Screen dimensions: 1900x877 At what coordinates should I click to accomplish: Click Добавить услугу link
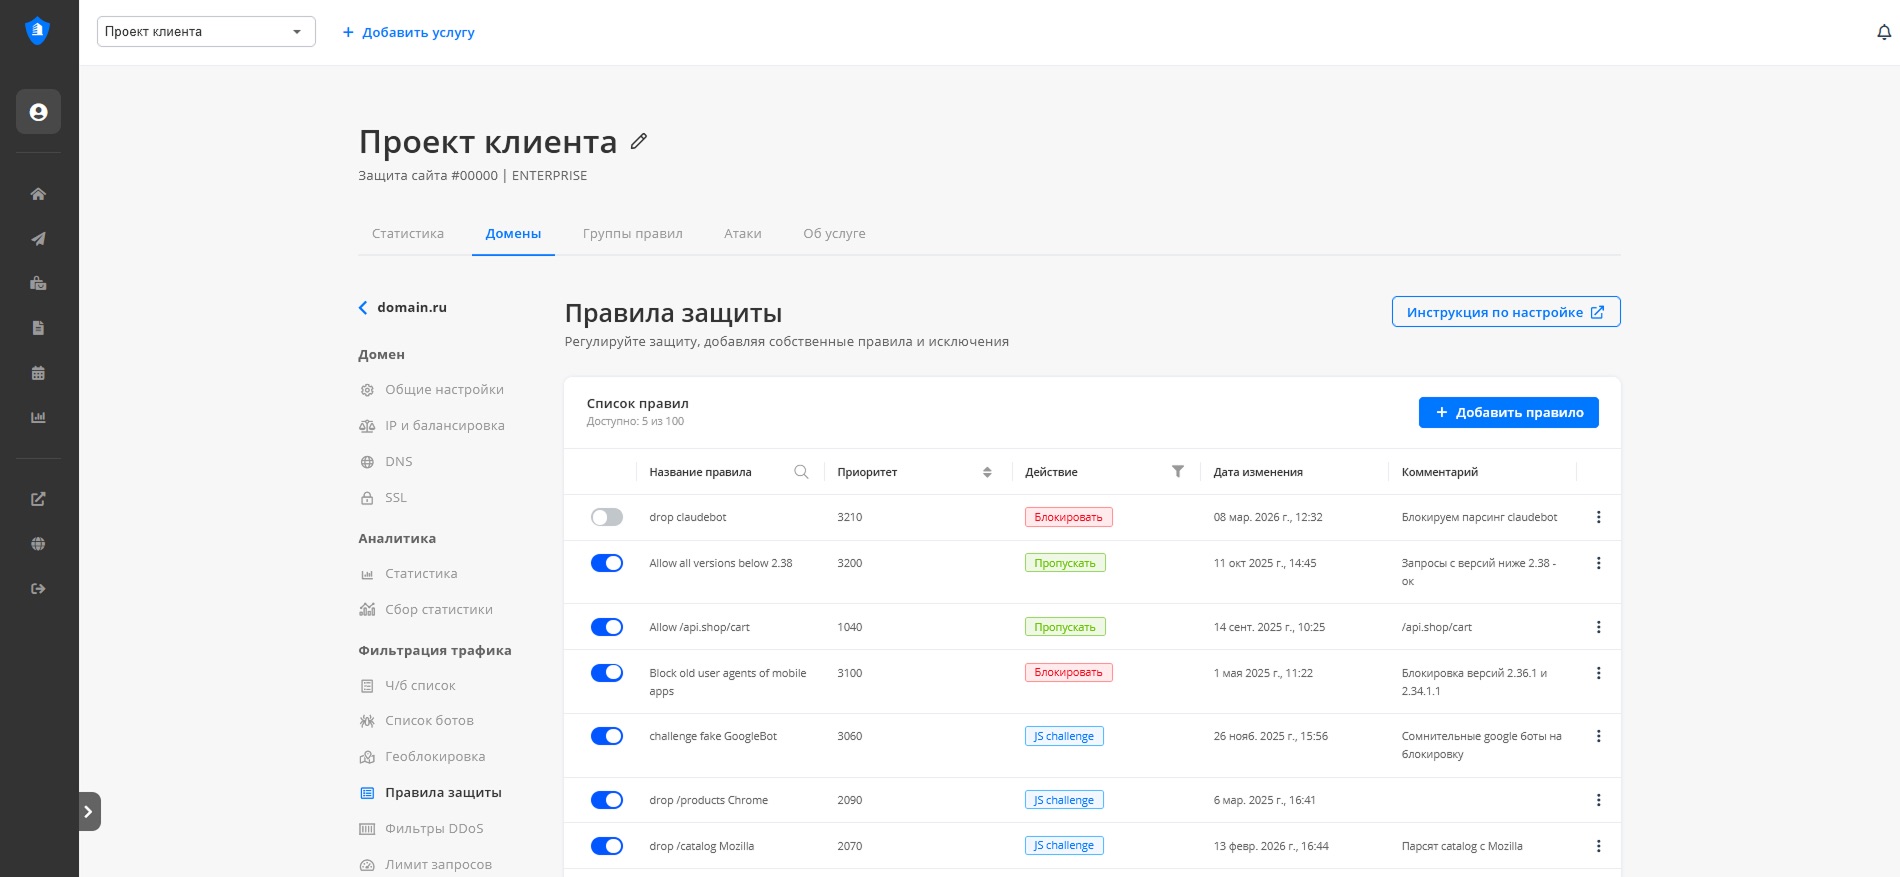408,32
